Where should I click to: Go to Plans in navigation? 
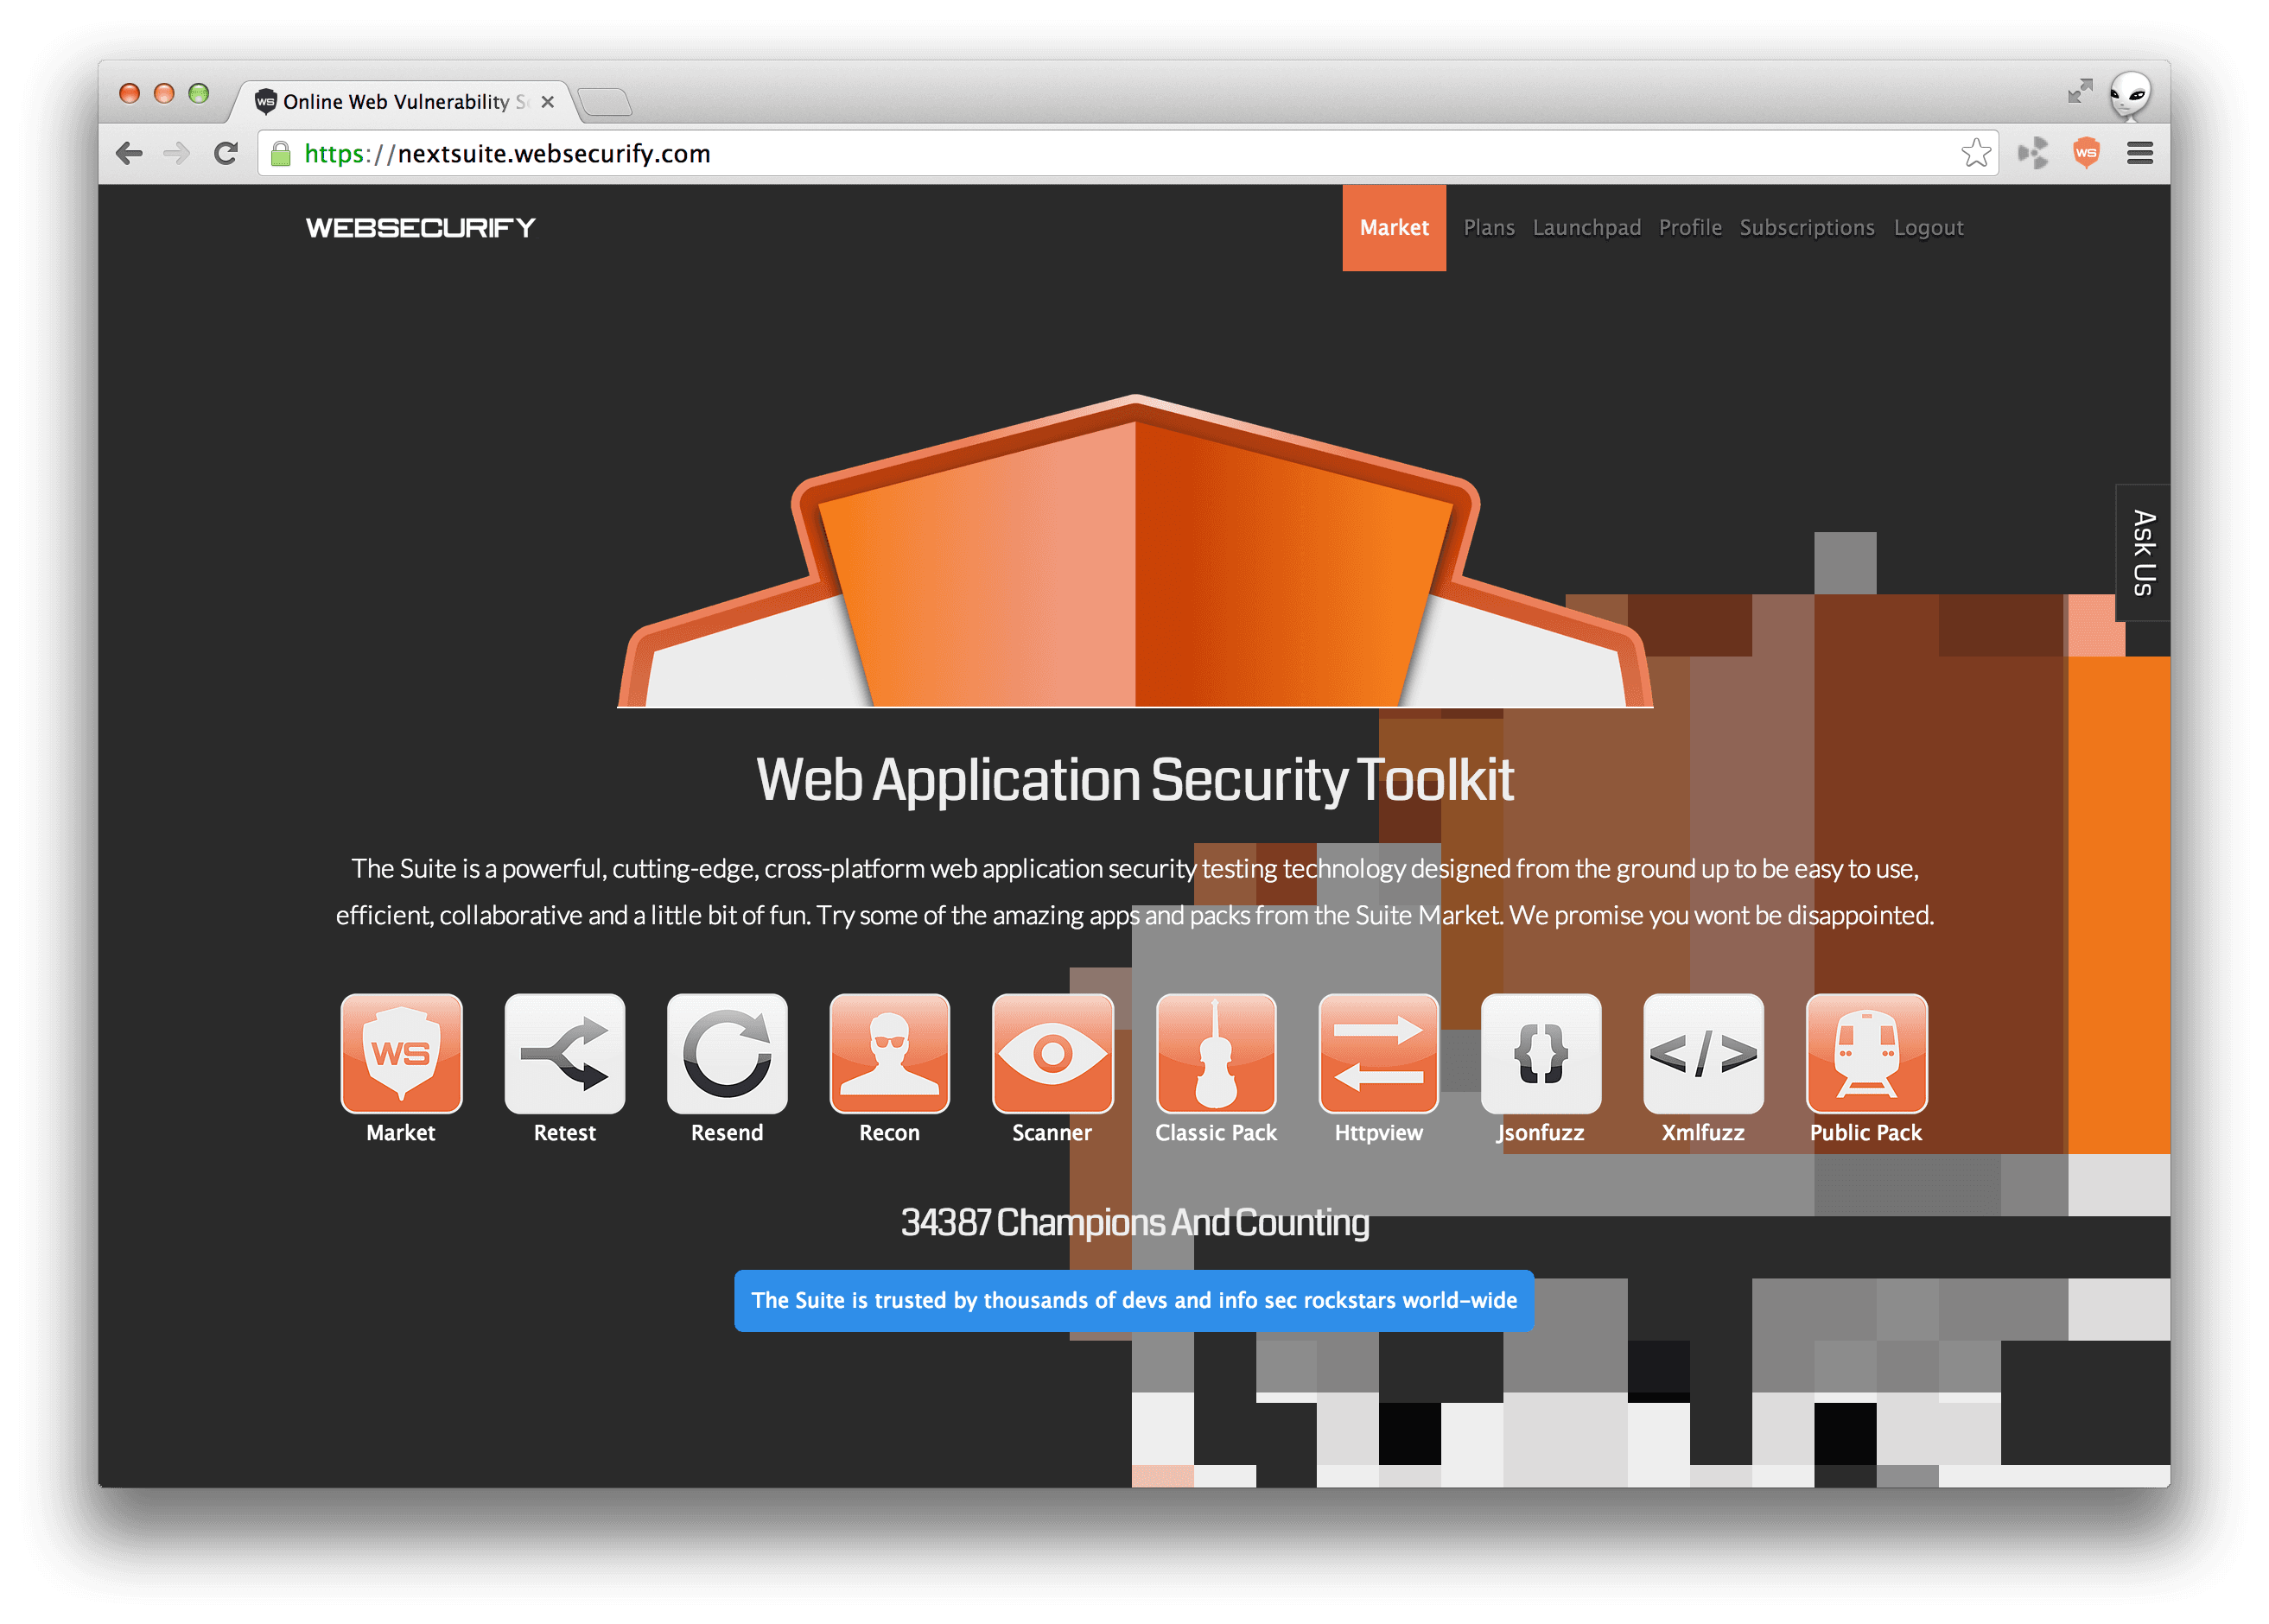tap(1488, 227)
